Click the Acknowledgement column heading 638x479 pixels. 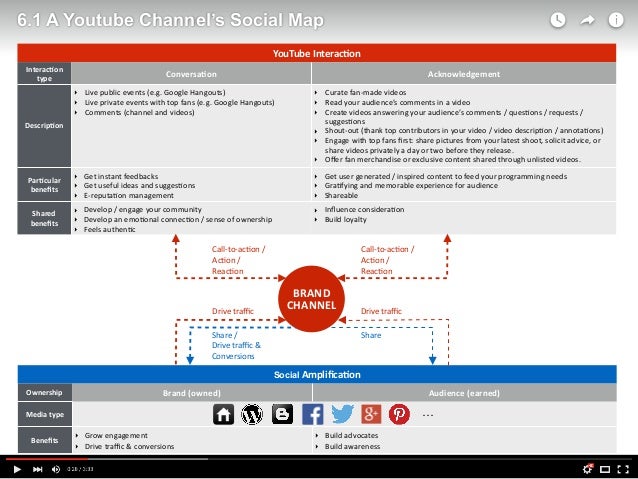pos(464,74)
